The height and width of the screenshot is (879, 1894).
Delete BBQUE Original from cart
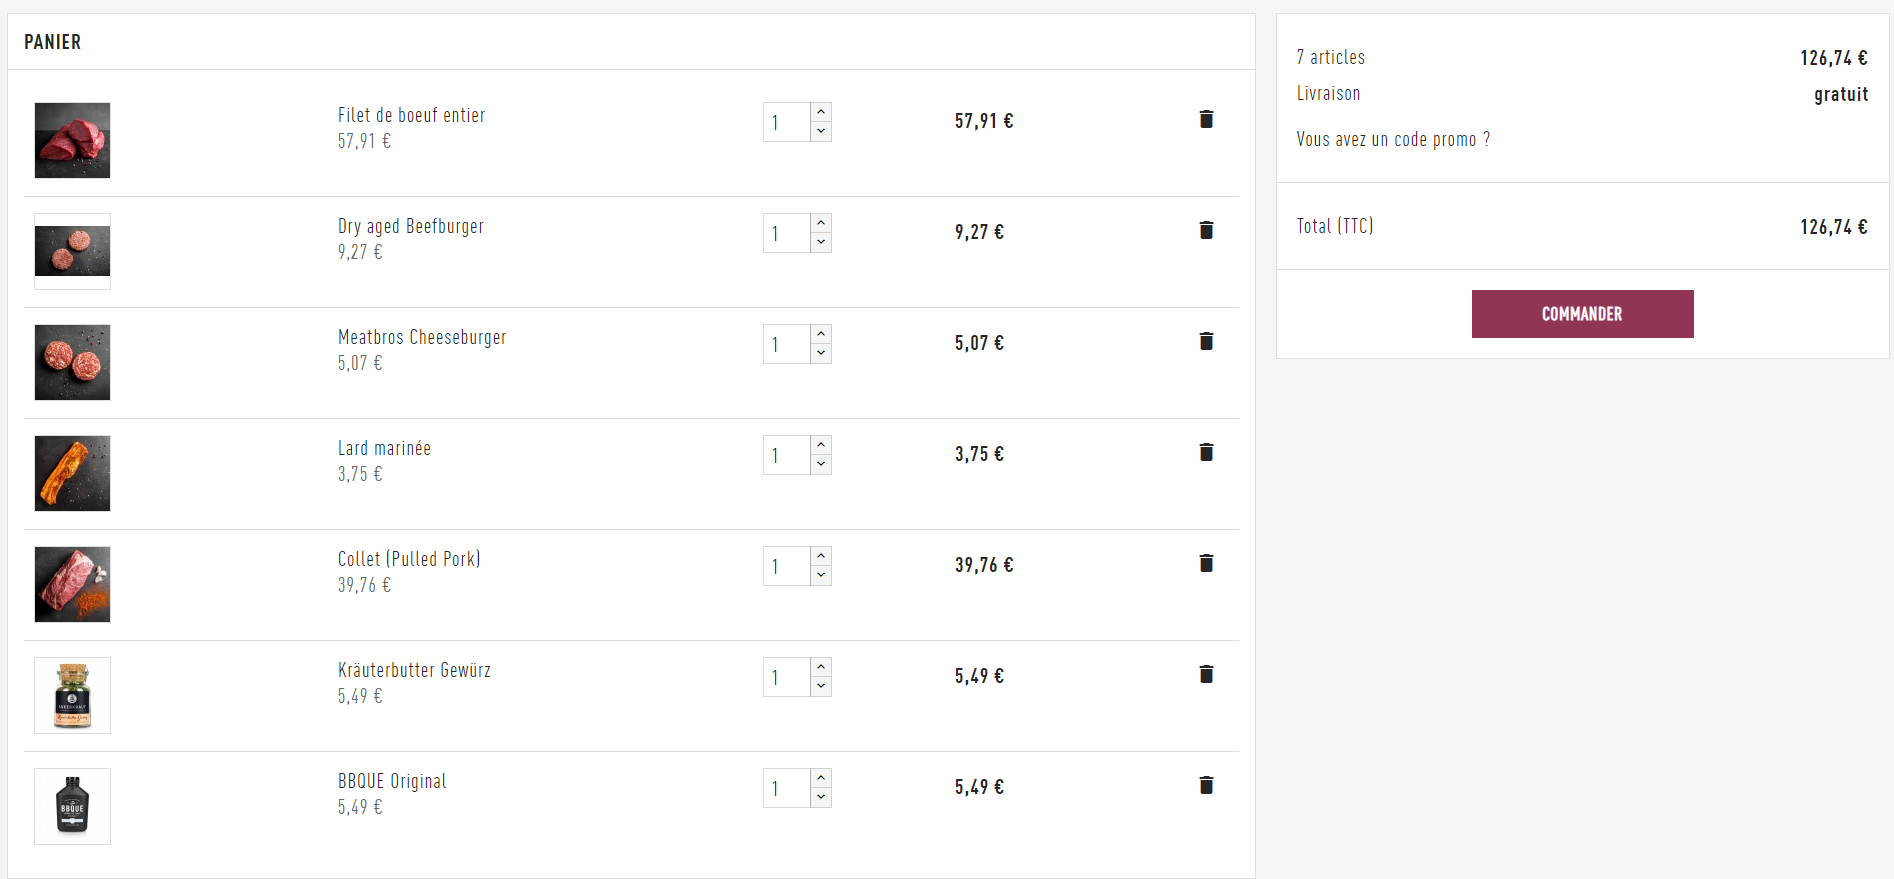1206,786
